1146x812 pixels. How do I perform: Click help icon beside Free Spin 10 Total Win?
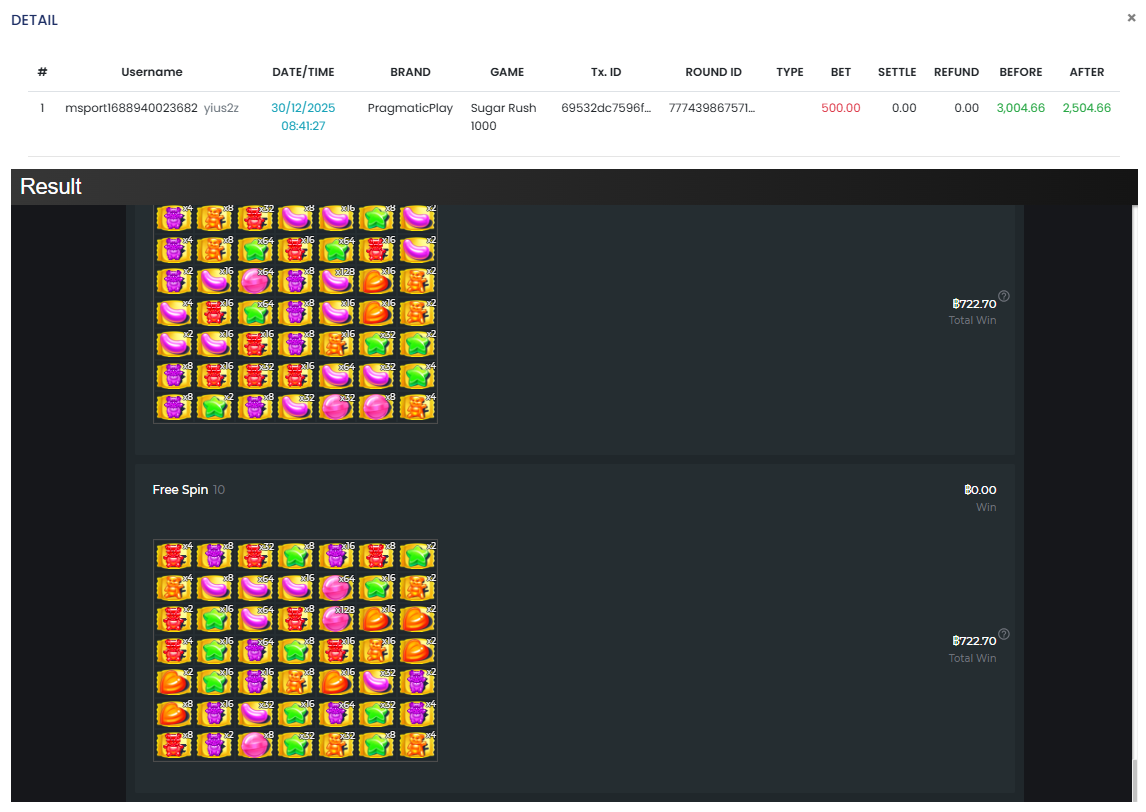1004,634
